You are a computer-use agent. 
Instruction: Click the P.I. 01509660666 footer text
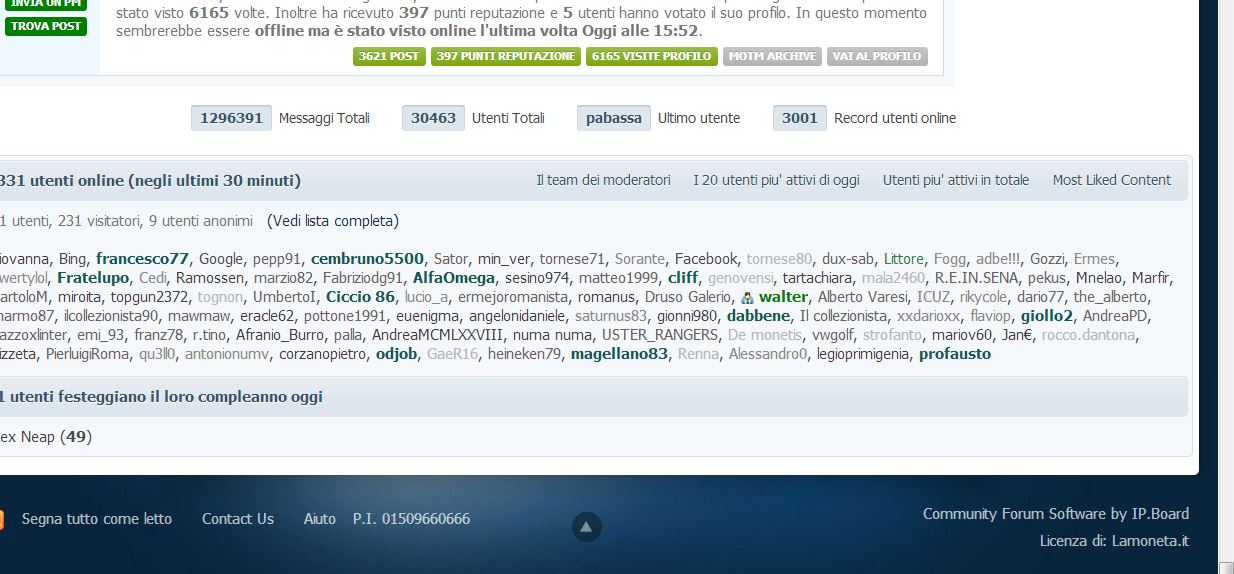(x=411, y=519)
